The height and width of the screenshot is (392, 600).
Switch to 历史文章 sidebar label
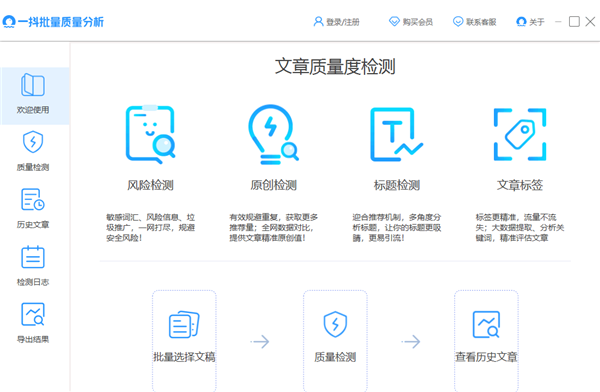point(33,225)
